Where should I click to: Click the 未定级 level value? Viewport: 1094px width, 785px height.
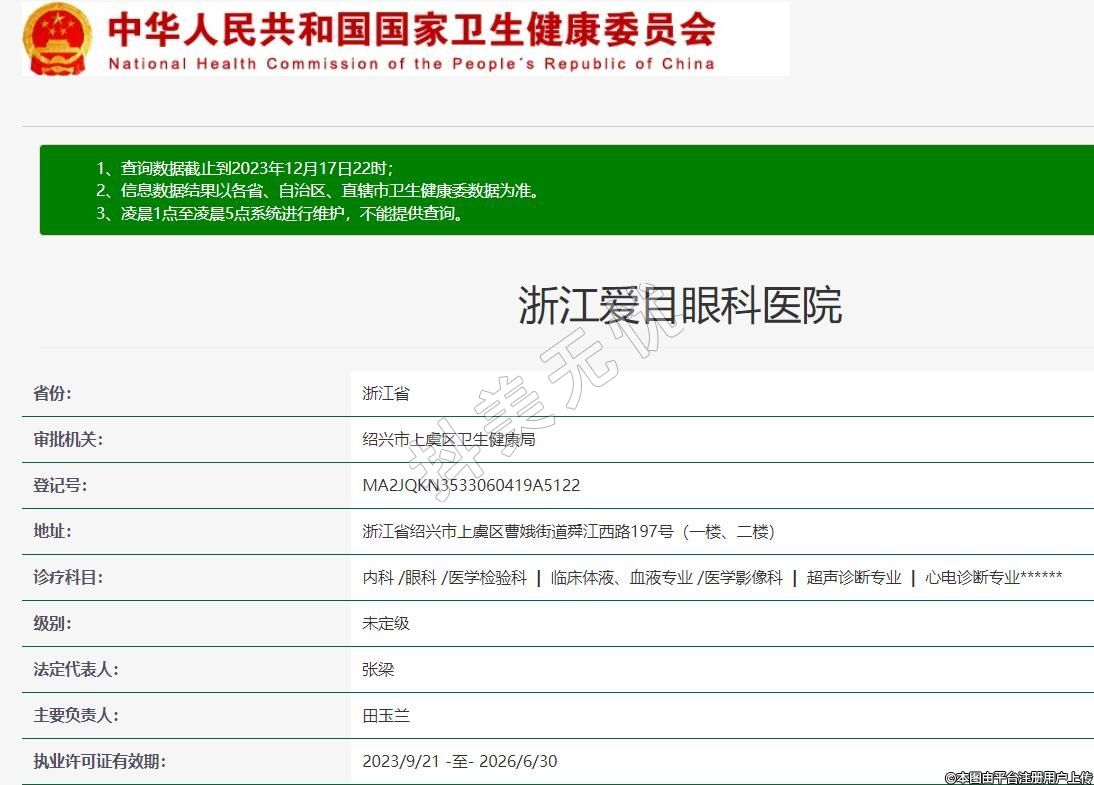tap(386, 623)
